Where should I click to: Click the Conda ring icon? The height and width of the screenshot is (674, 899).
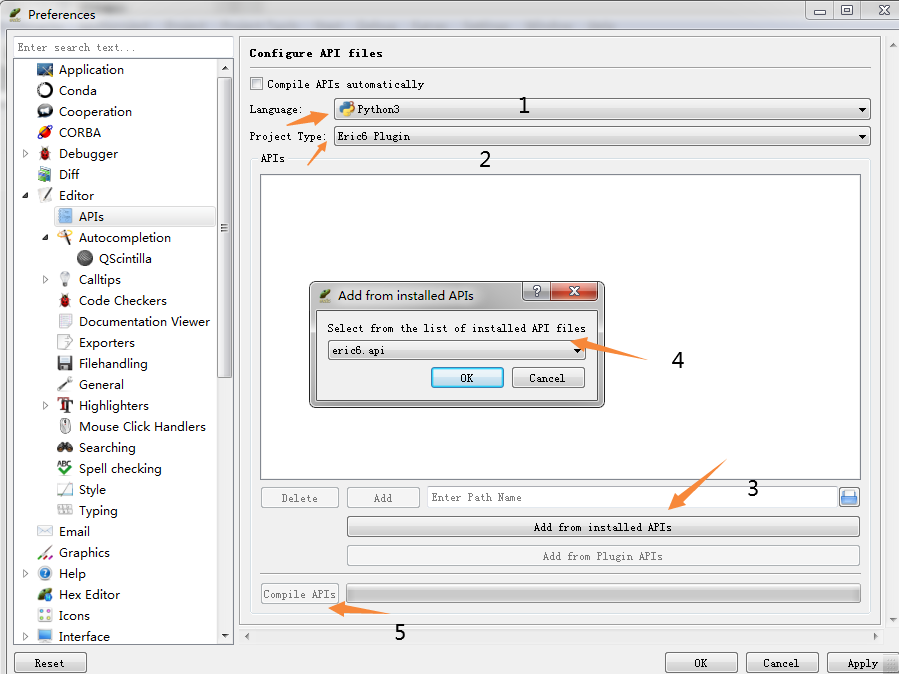[x=45, y=91]
